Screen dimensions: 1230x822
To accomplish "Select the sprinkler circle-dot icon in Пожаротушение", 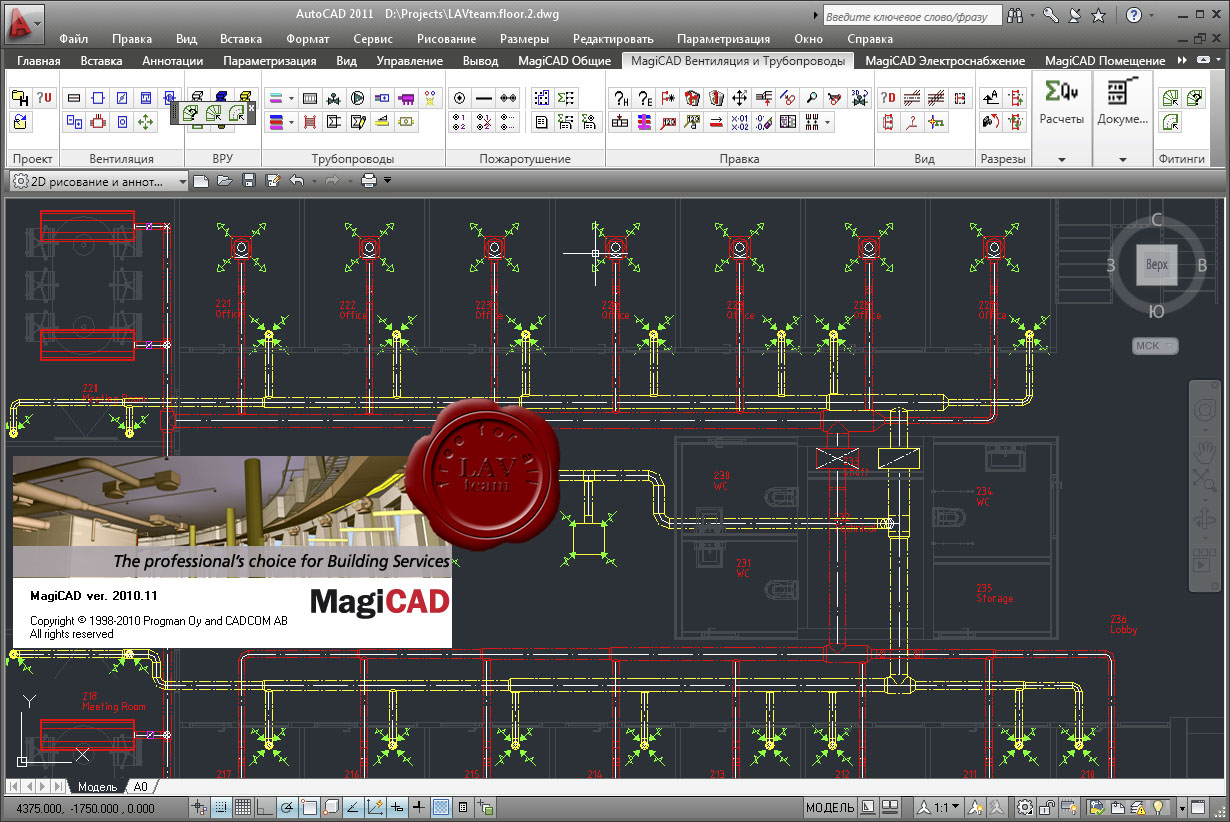I will point(459,98).
